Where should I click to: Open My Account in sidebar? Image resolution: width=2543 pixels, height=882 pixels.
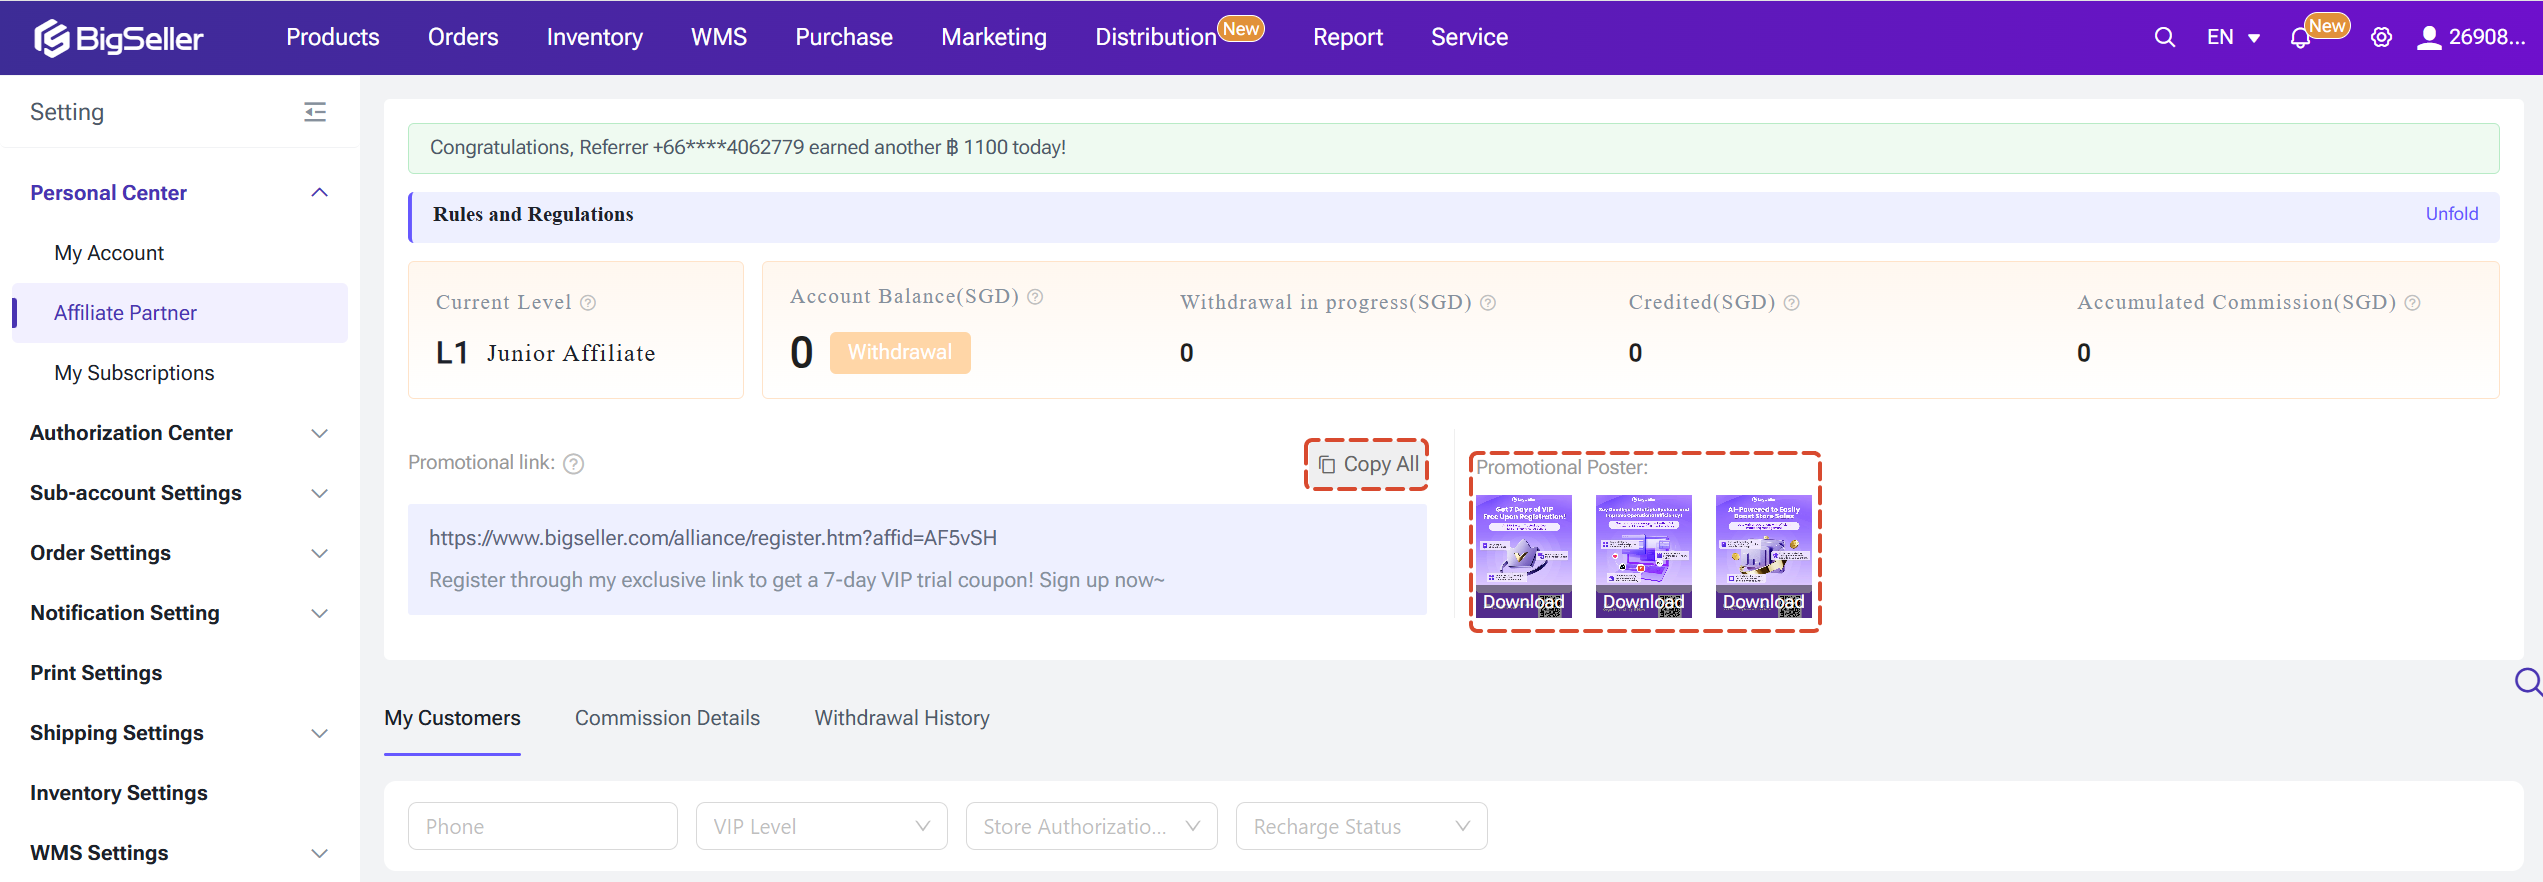pos(109,253)
